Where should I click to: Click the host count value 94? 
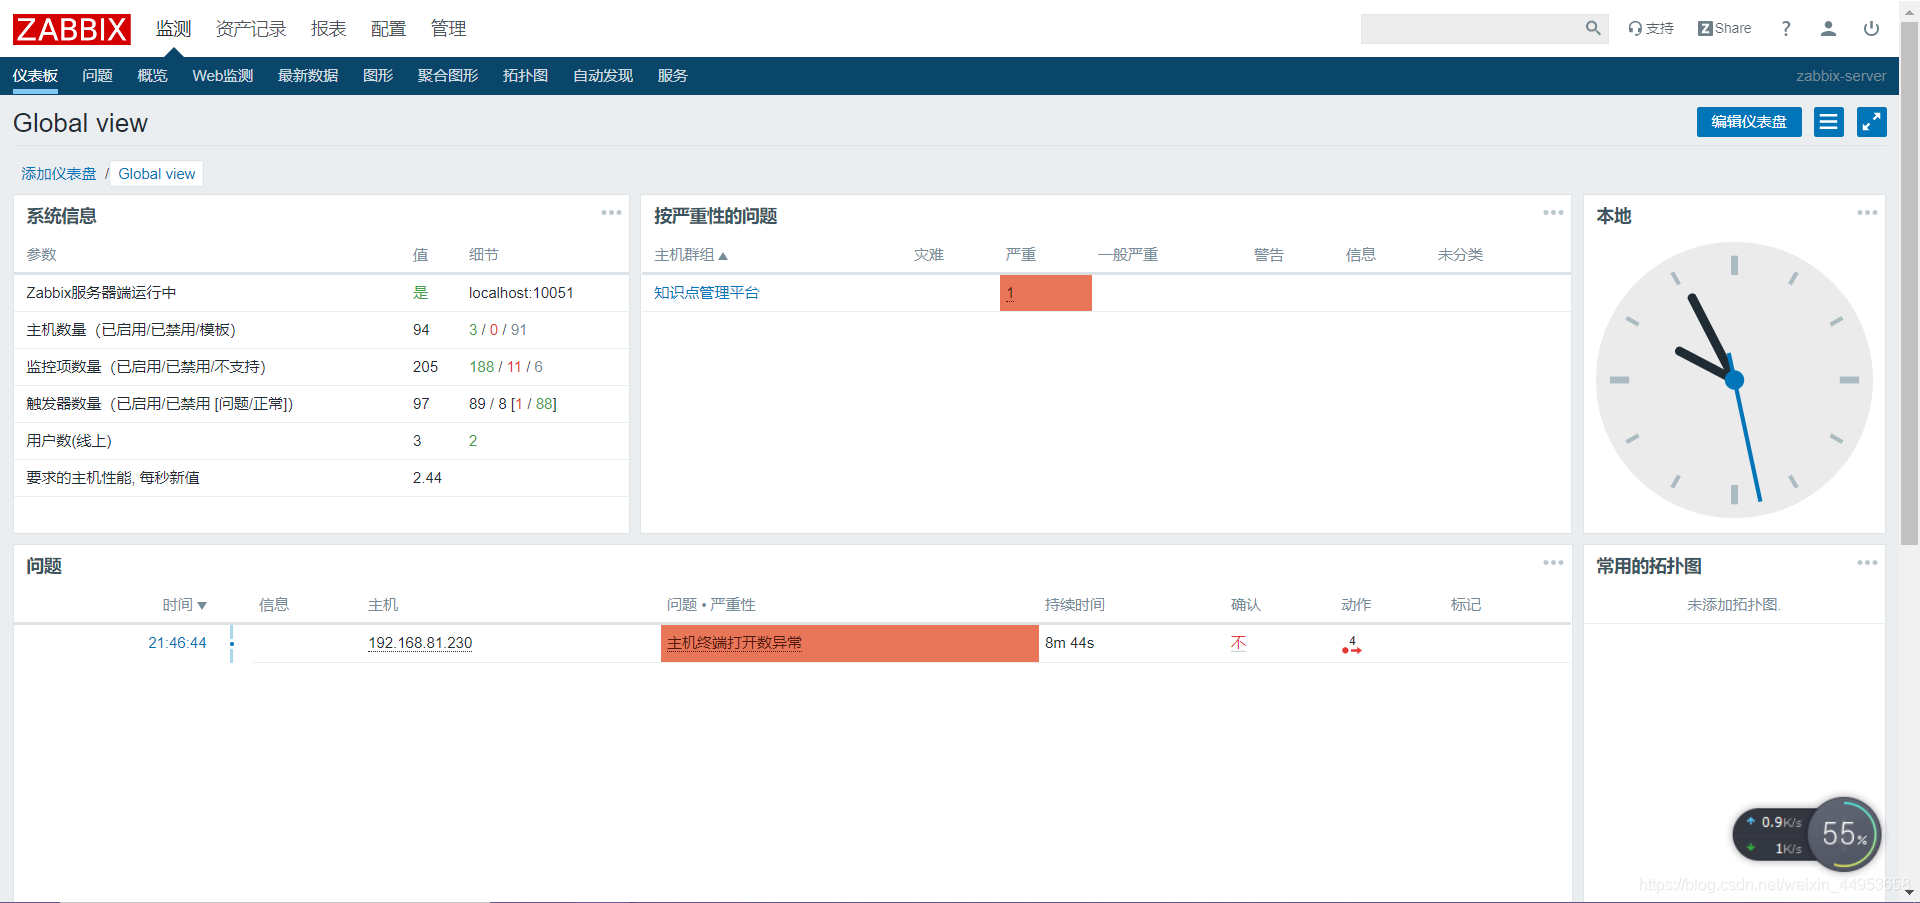421,330
